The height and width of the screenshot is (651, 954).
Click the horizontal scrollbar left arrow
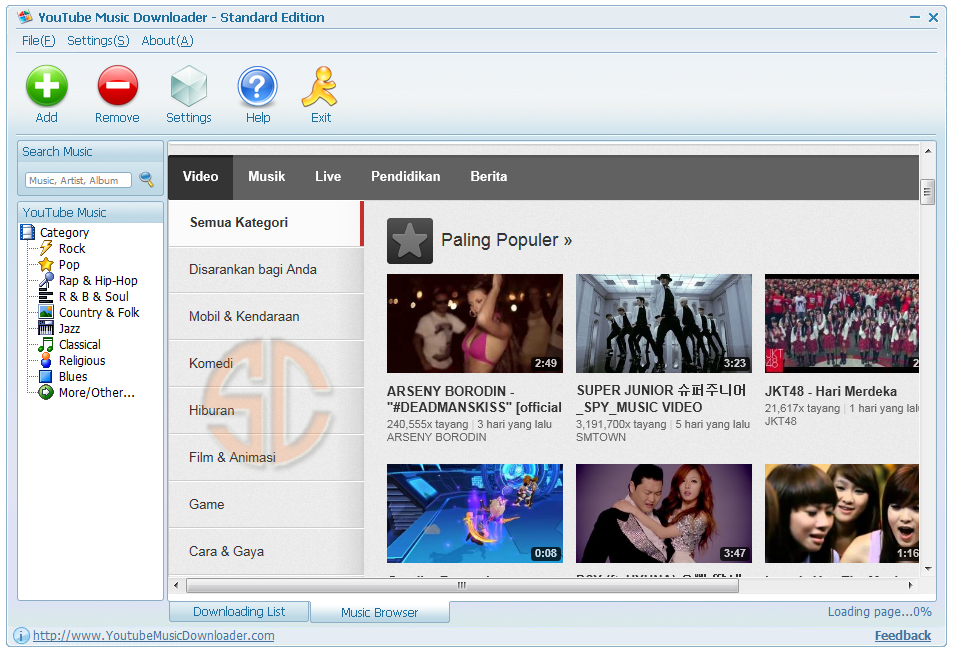click(x=176, y=585)
